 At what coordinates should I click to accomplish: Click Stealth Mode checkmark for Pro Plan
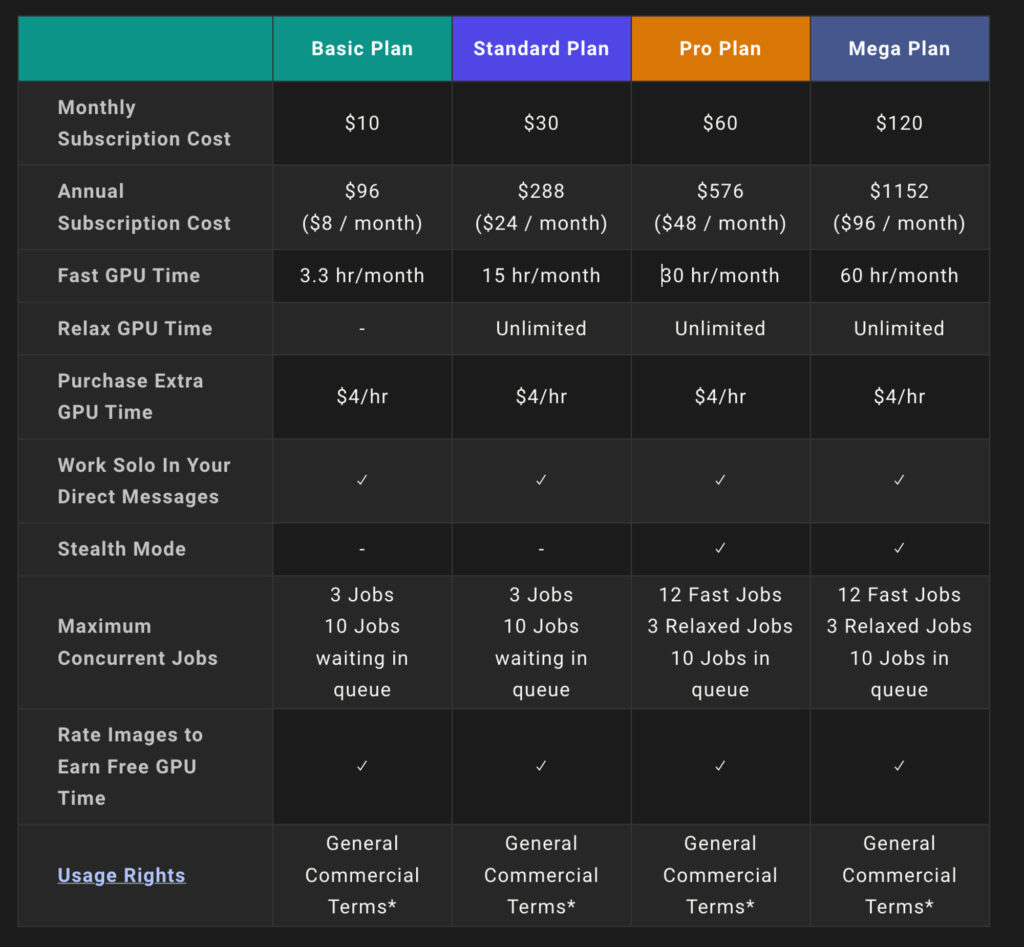[720, 549]
